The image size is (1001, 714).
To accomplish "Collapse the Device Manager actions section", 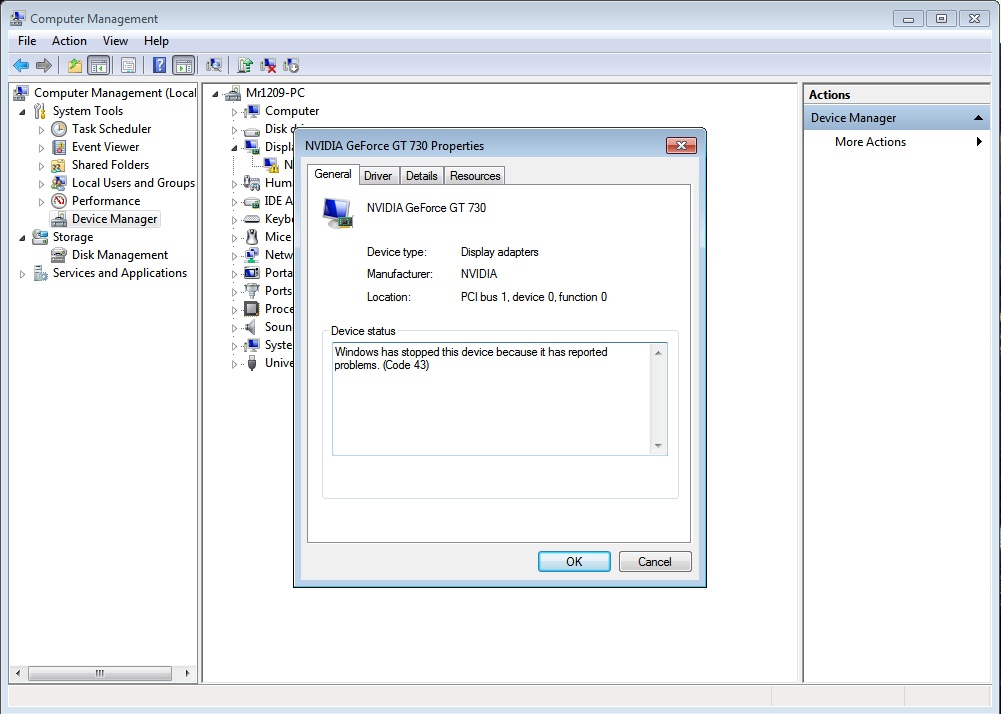I will [x=977, y=118].
